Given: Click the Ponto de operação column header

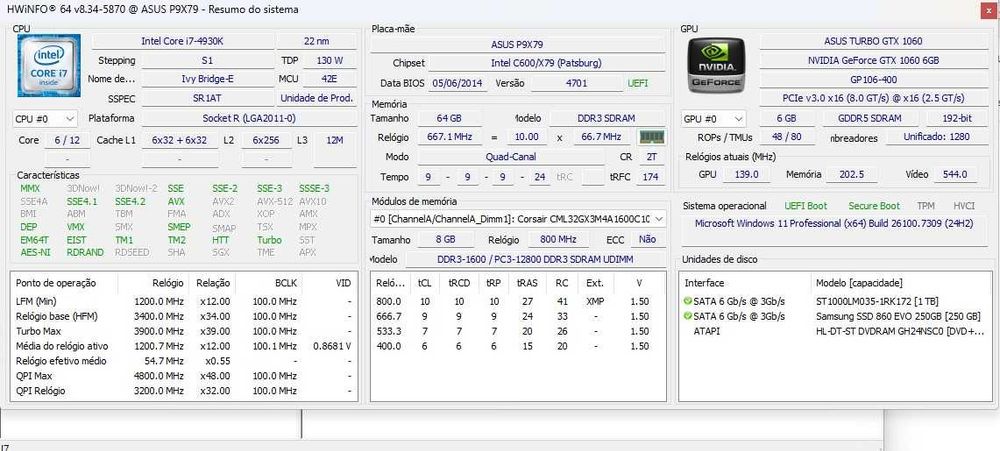Looking at the screenshot, I should (64, 283).
